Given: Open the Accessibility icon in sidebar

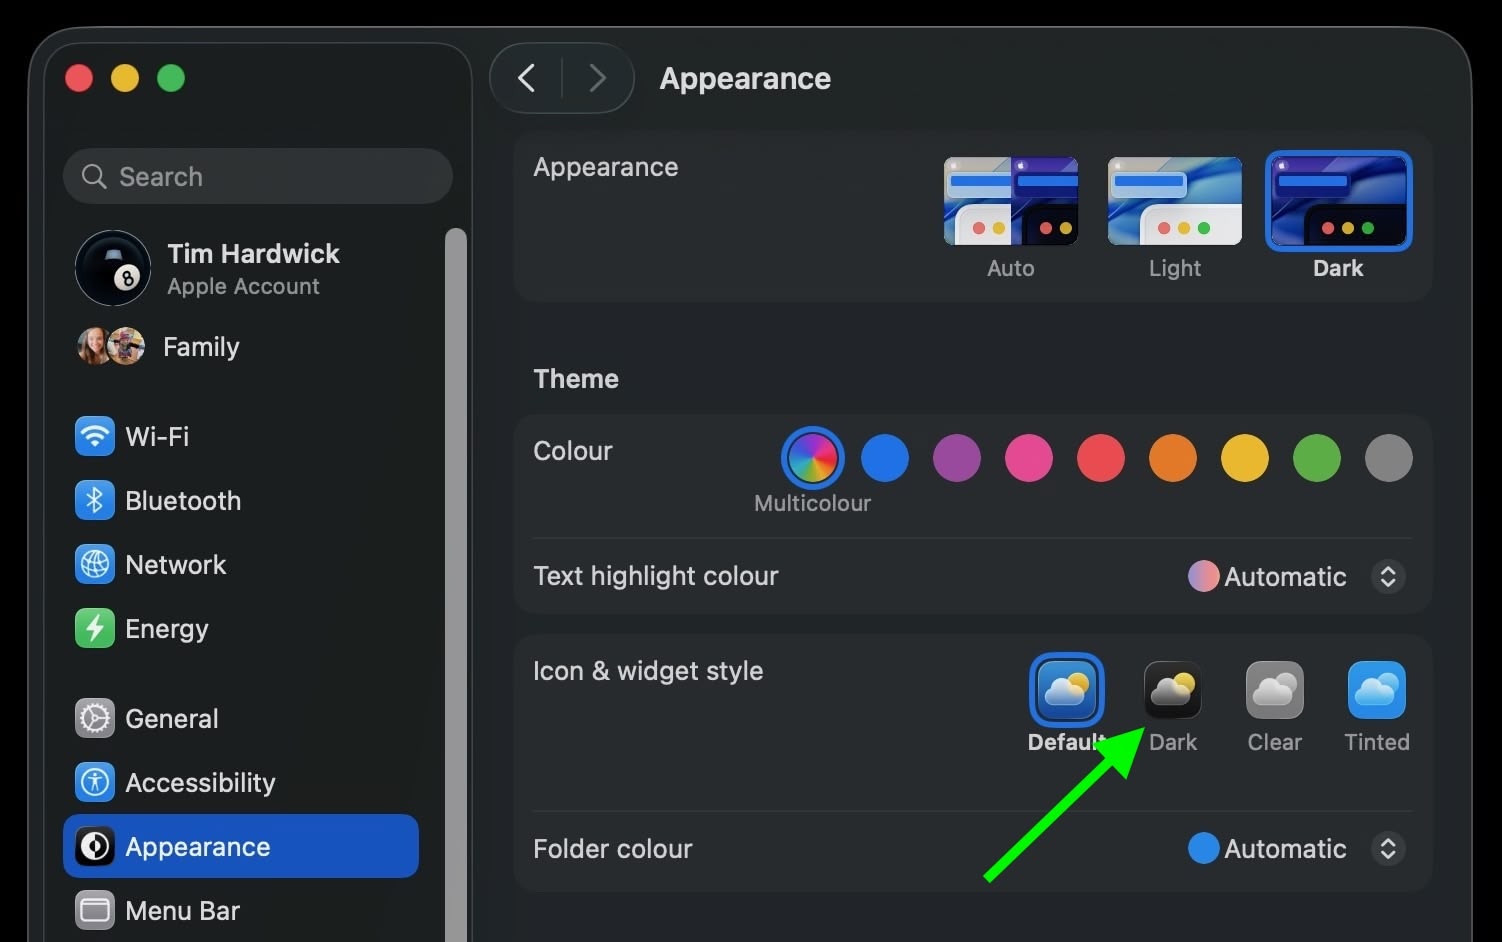Looking at the screenshot, I should (95, 782).
